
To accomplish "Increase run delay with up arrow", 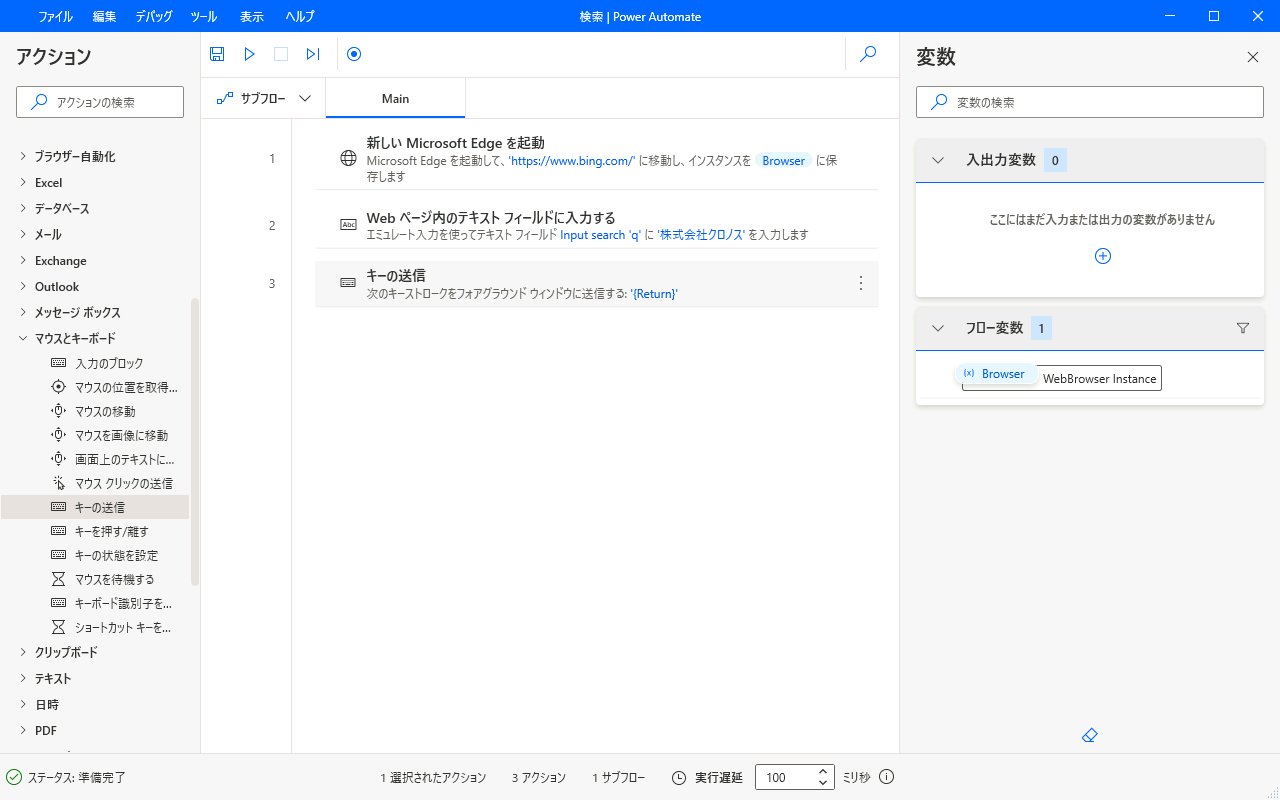I will 823,771.
